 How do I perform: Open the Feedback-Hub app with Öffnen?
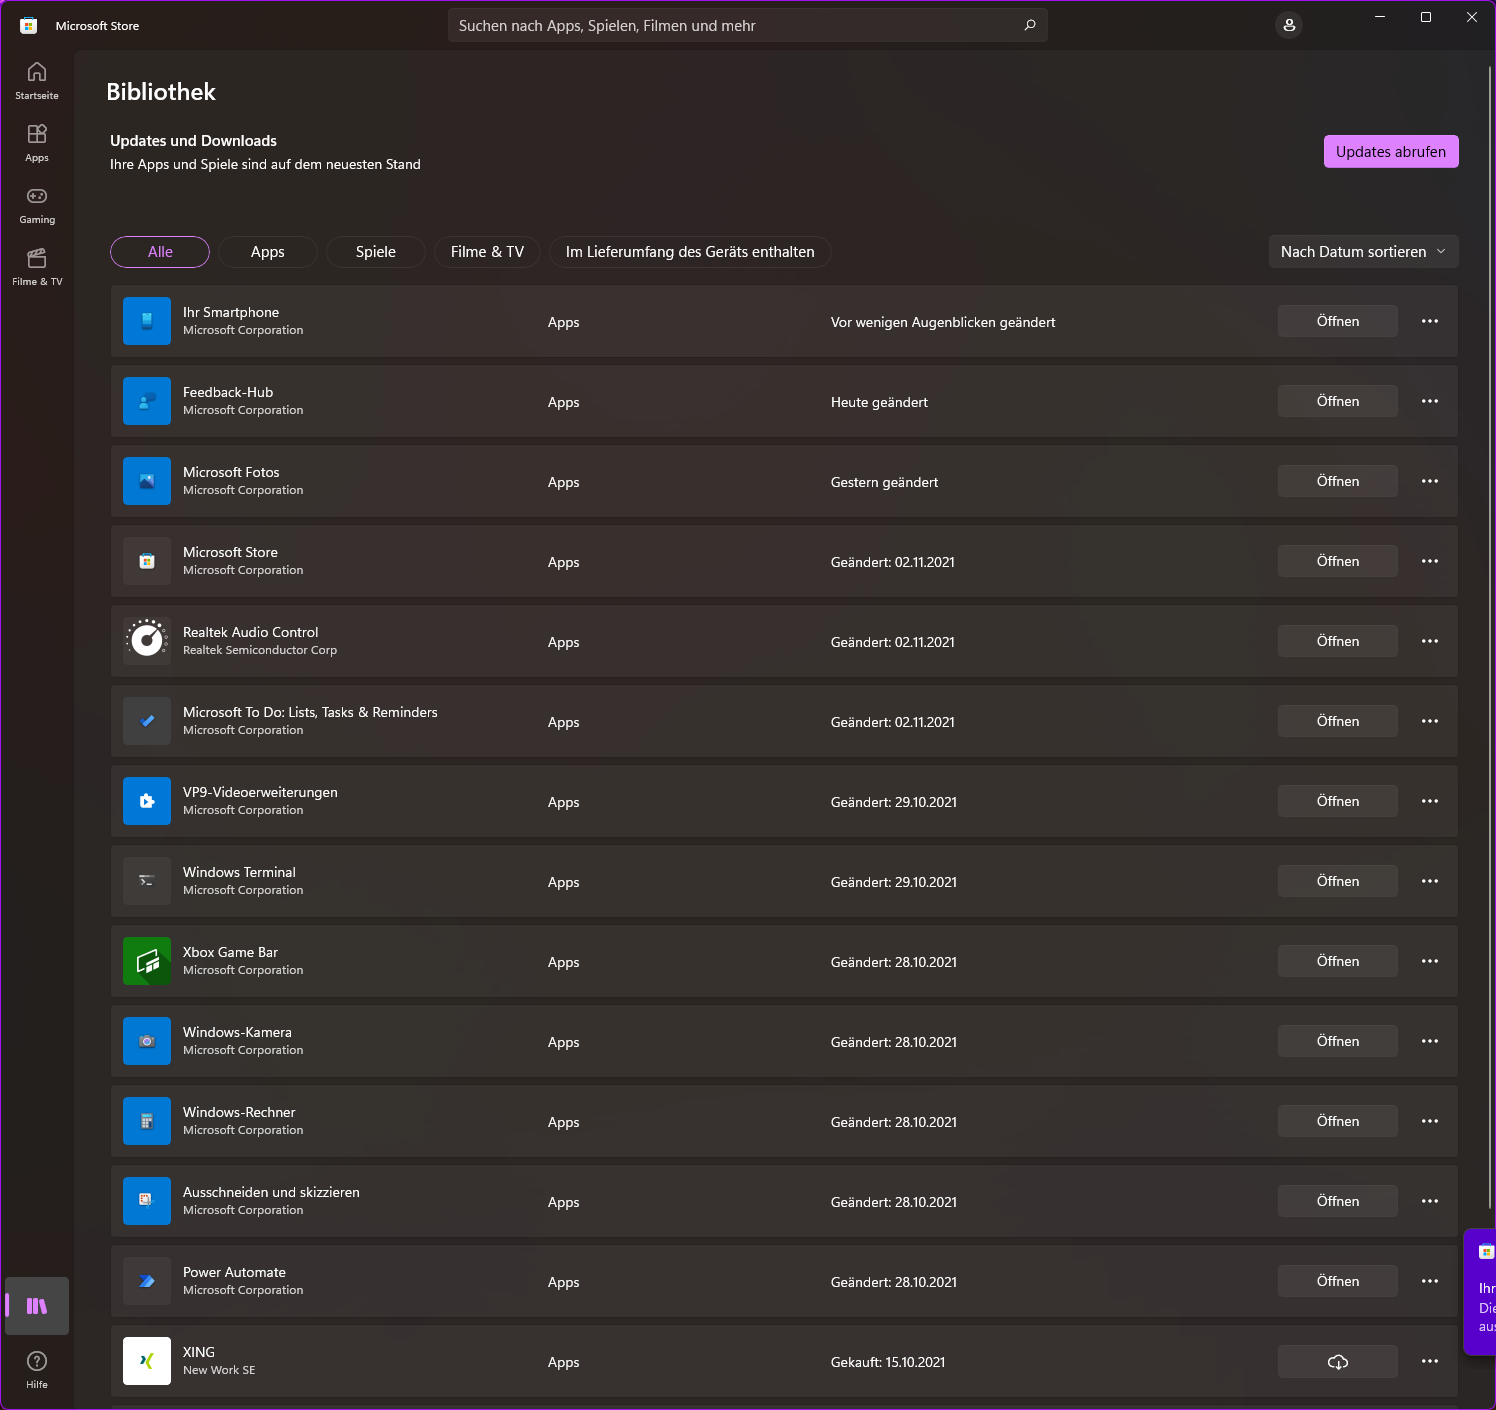coord(1337,401)
